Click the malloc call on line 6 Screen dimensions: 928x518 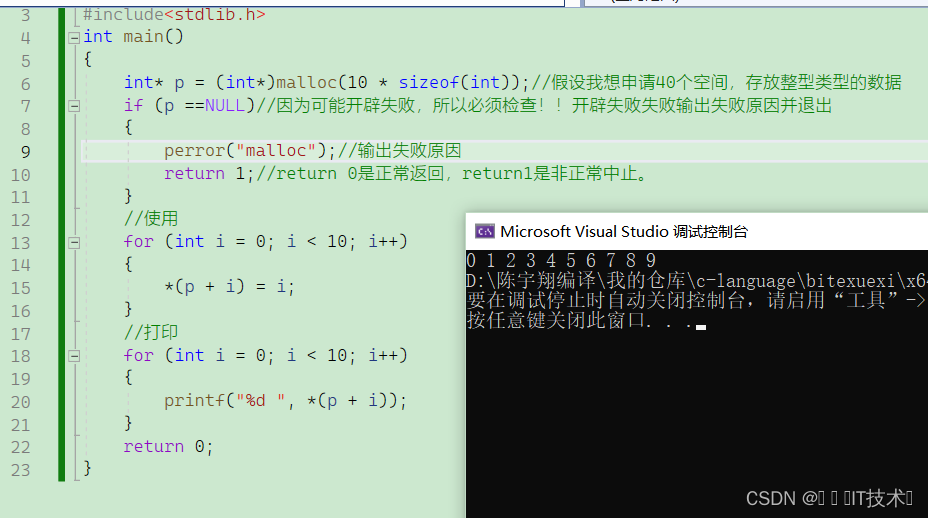tap(306, 82)
